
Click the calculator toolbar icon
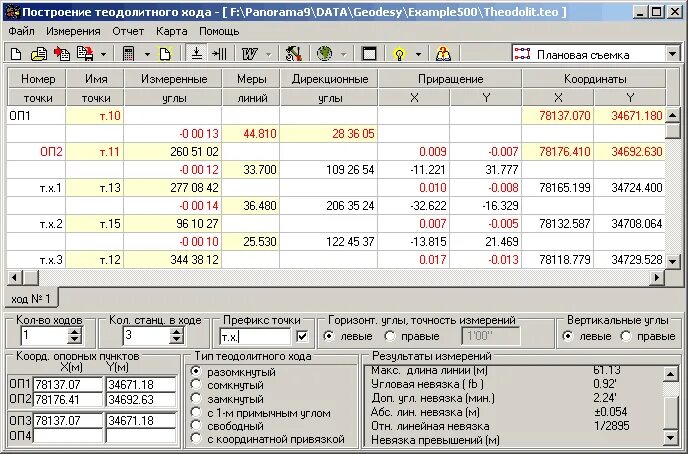pos(129,54)
